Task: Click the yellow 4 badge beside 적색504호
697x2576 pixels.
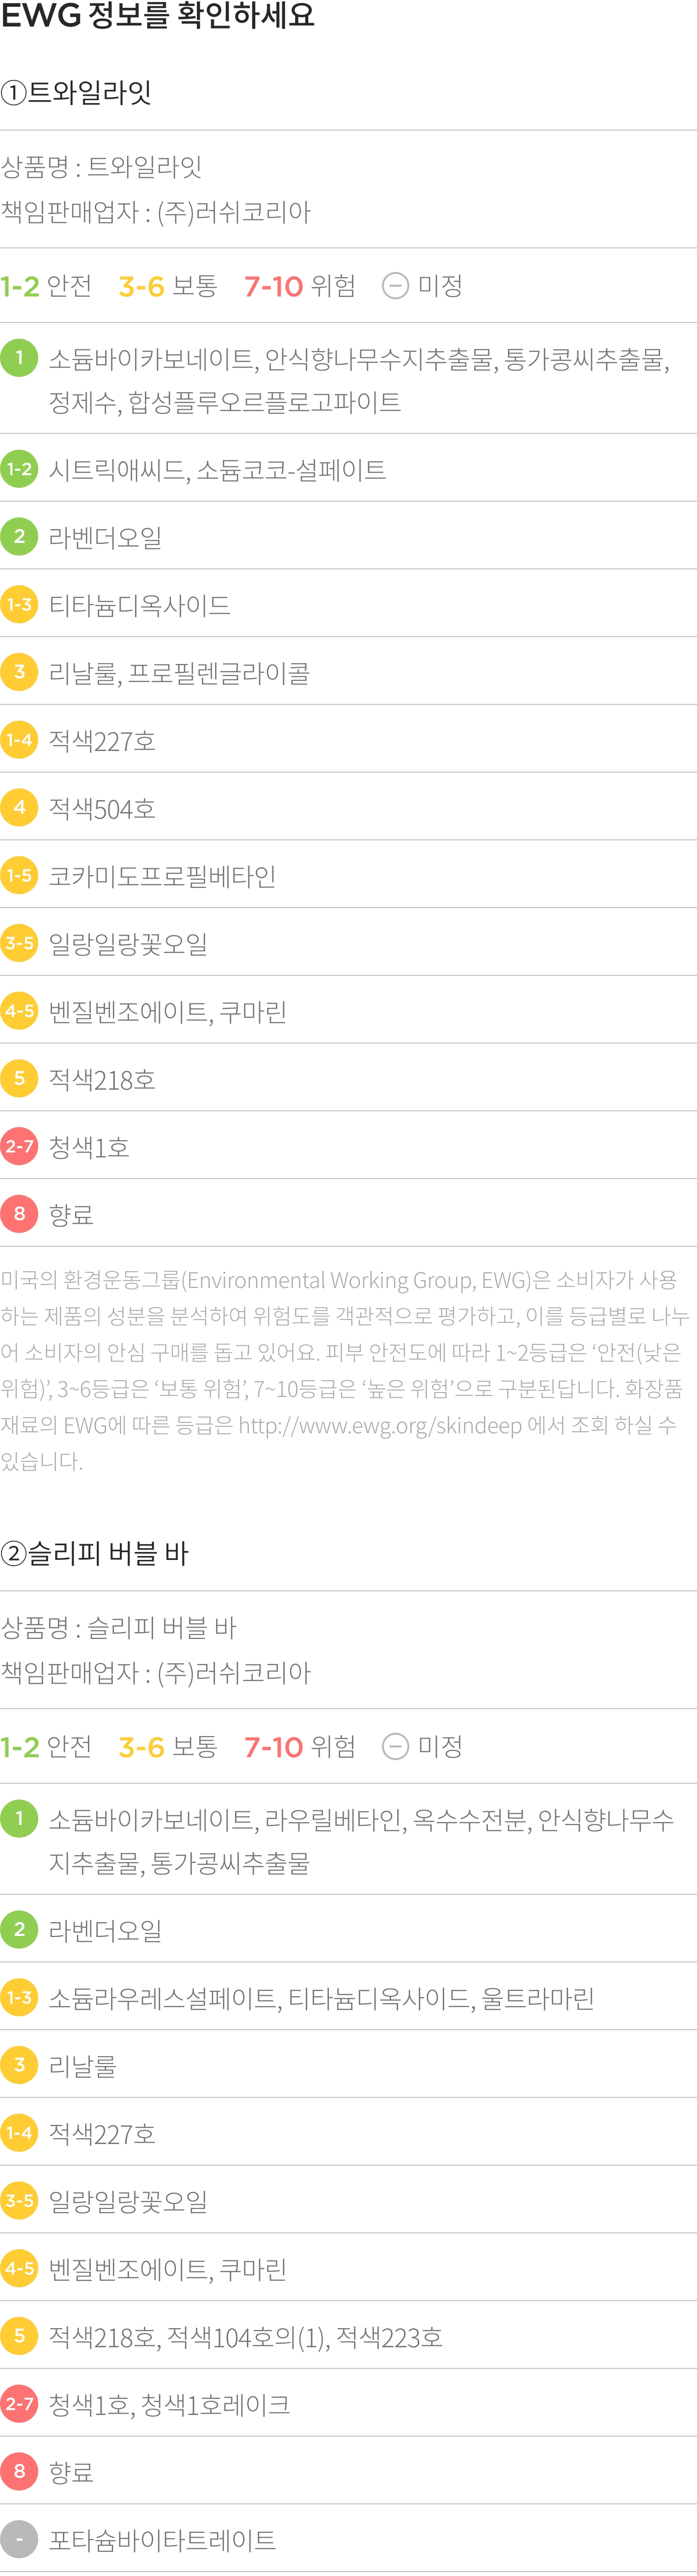Action: [19, 807]
